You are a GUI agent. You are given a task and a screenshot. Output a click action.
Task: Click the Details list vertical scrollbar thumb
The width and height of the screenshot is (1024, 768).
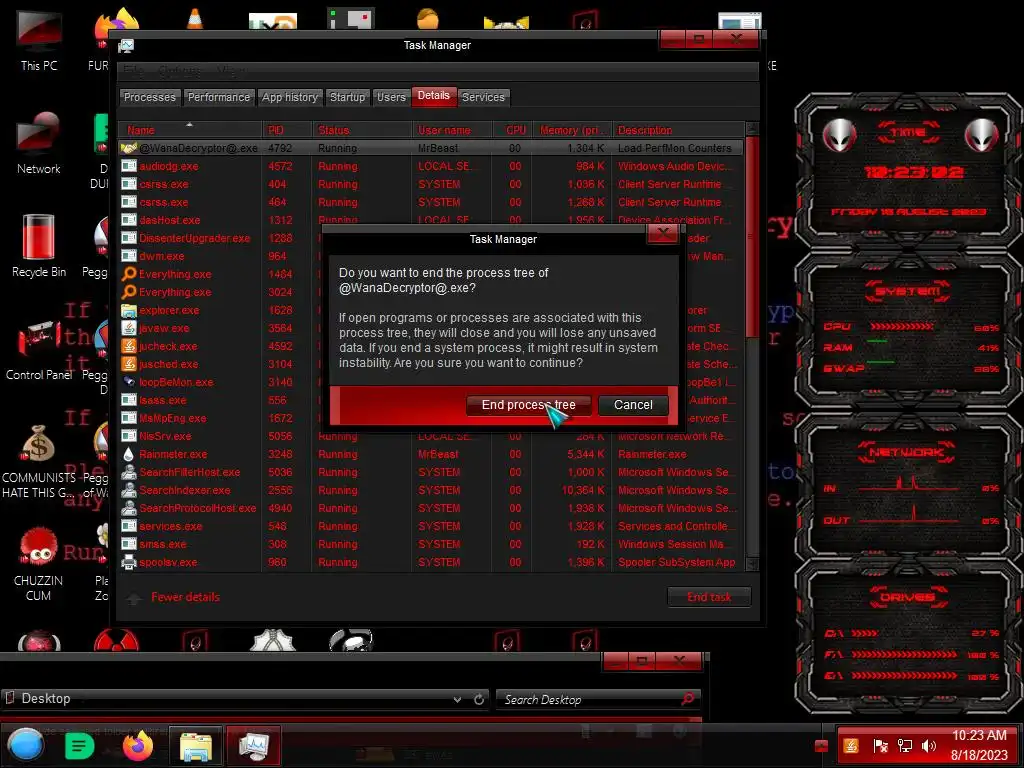(752, 235)
